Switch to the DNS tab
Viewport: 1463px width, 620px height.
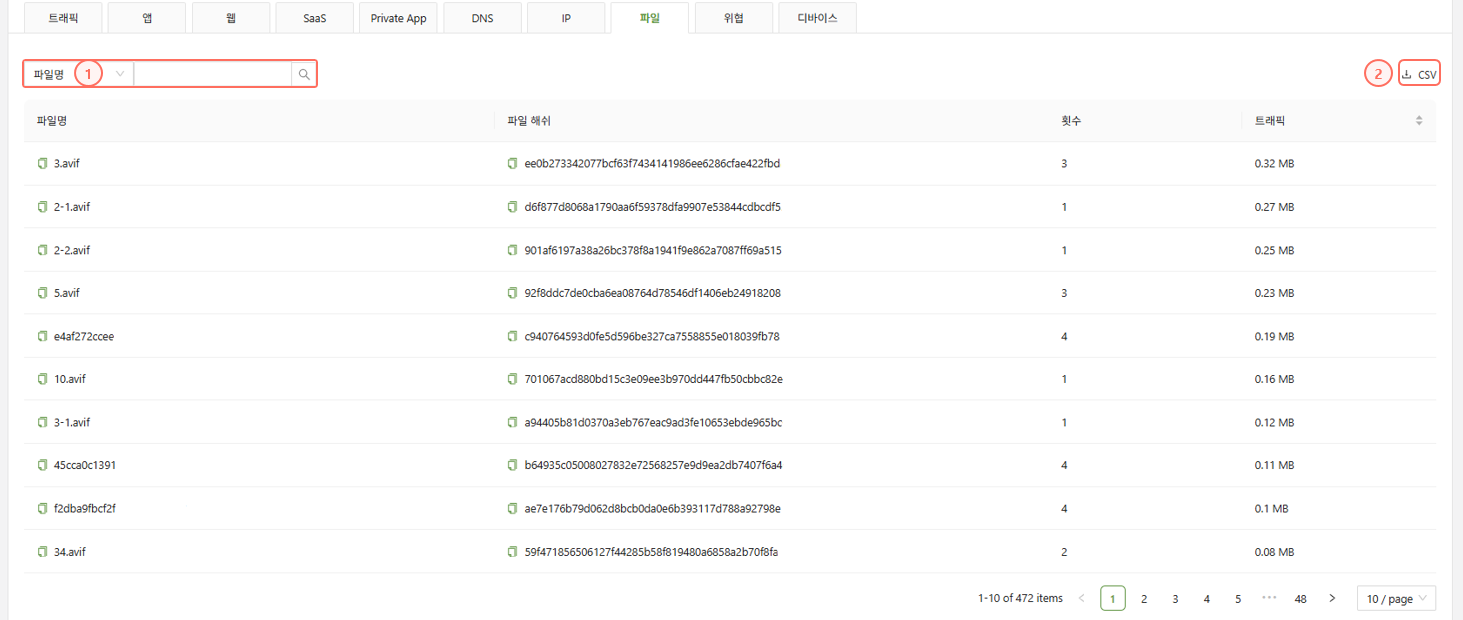(x=482, y=18)
